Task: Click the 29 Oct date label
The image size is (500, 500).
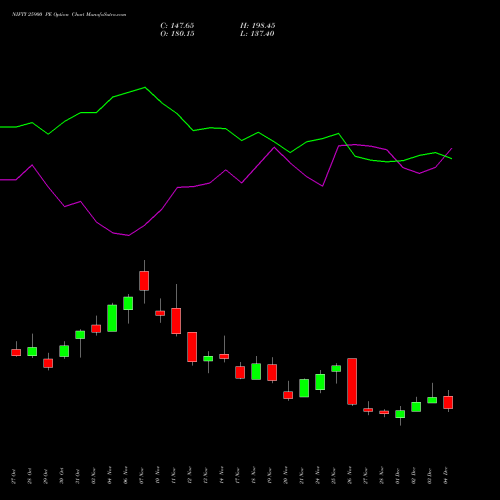Action: pyautogui.click(x=46, y=476)
